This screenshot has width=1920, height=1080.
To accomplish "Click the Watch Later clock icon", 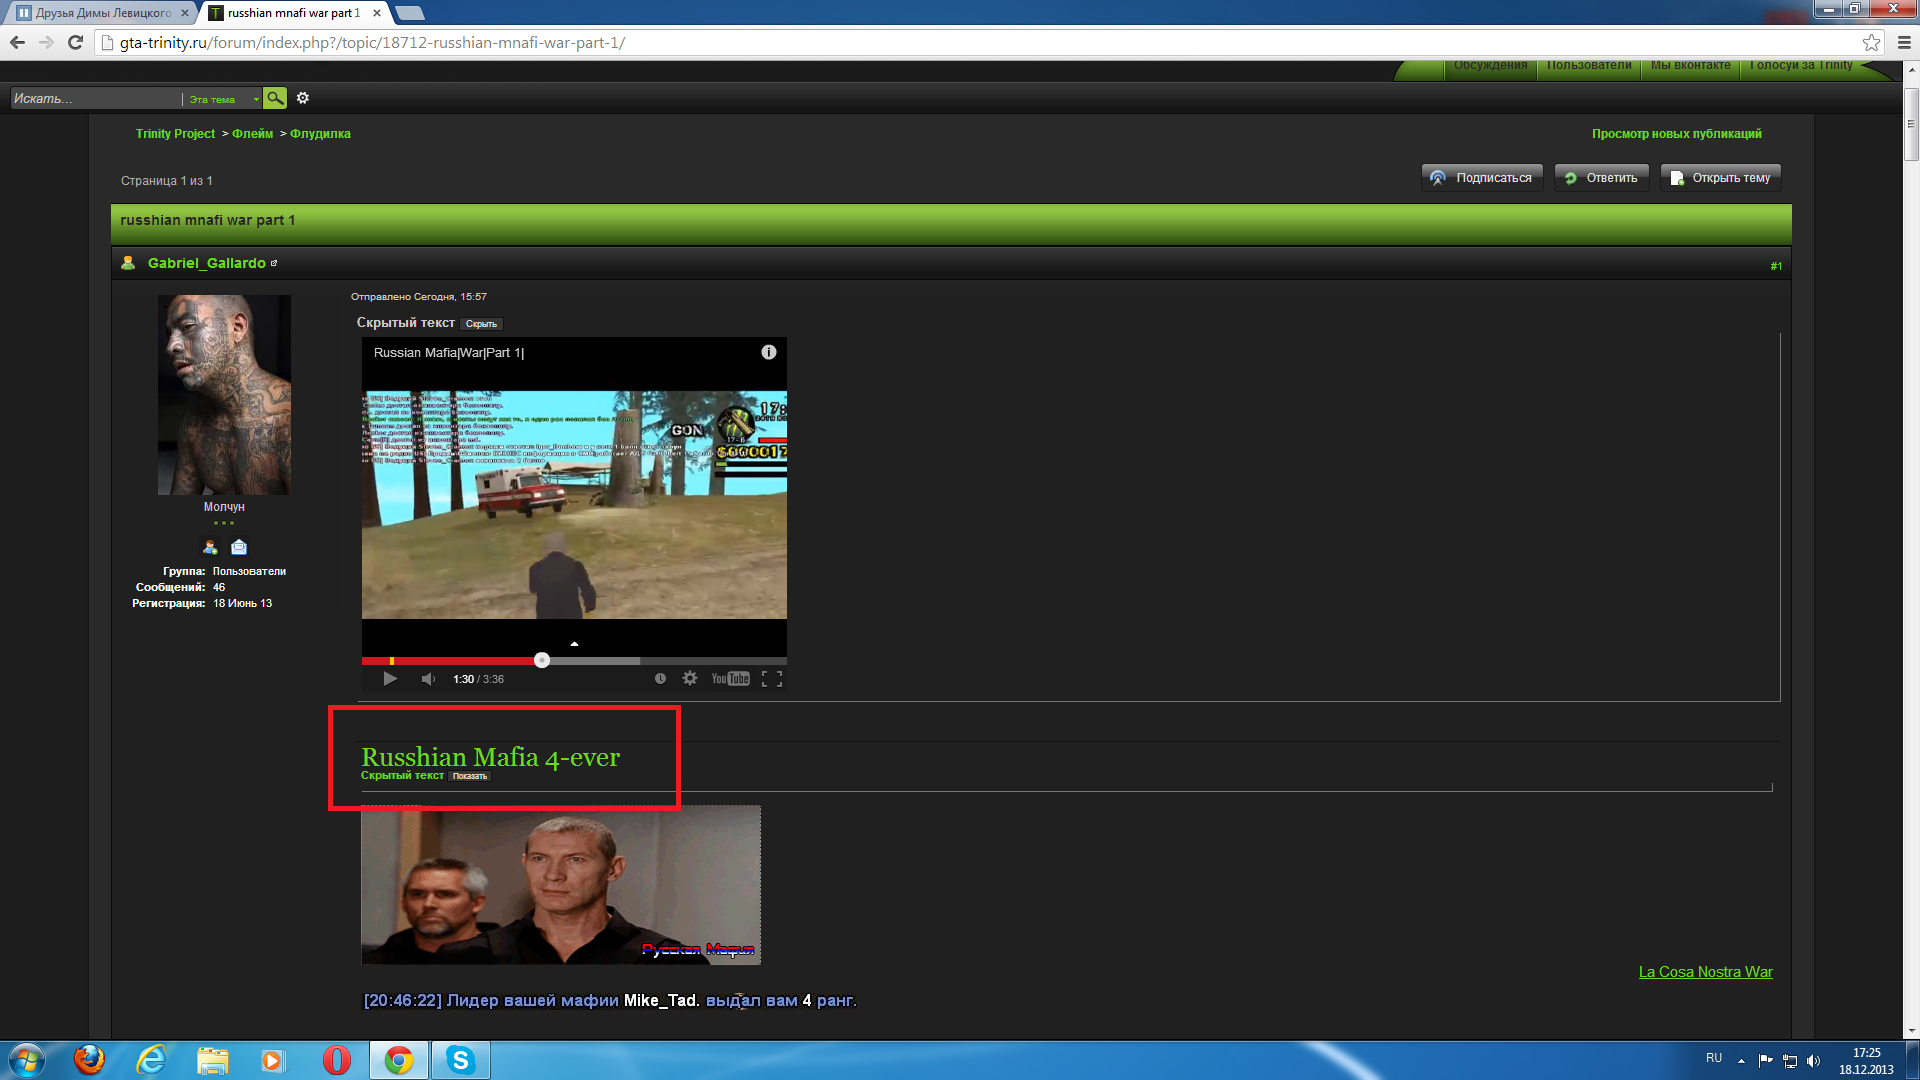I will point(660,679).
